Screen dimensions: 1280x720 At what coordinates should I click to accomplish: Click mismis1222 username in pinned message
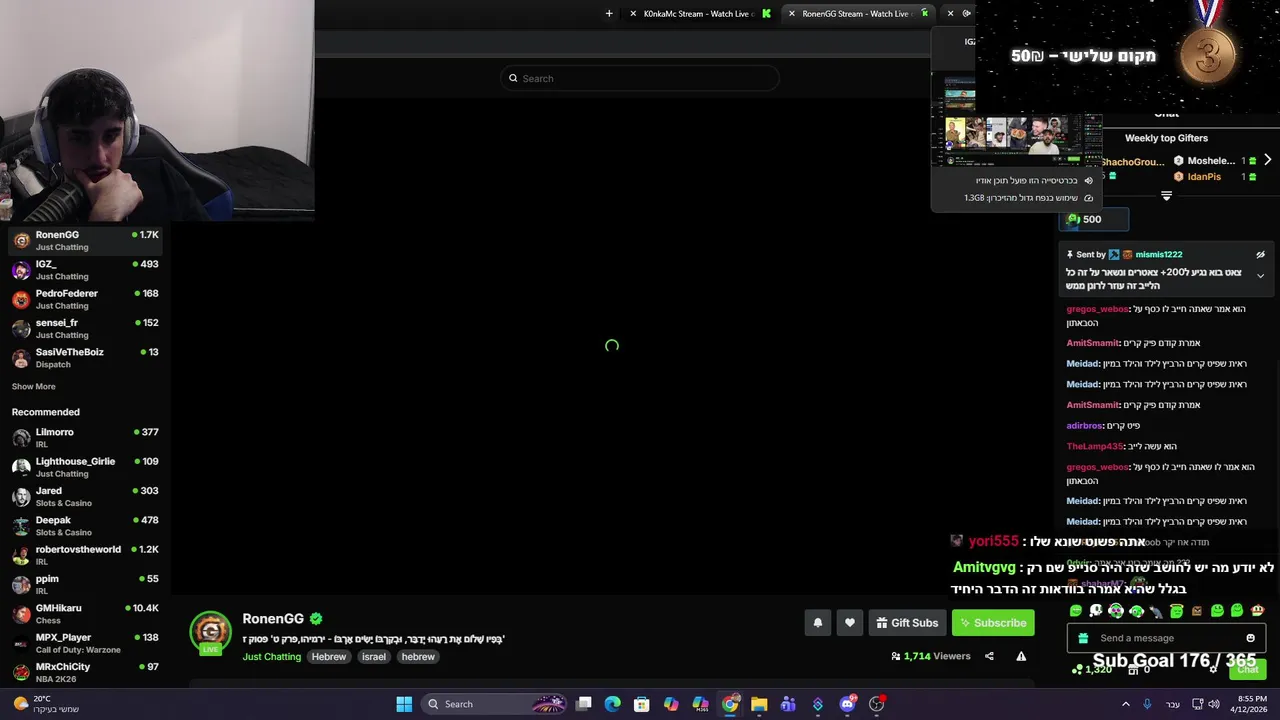(x=1158, y=255)
